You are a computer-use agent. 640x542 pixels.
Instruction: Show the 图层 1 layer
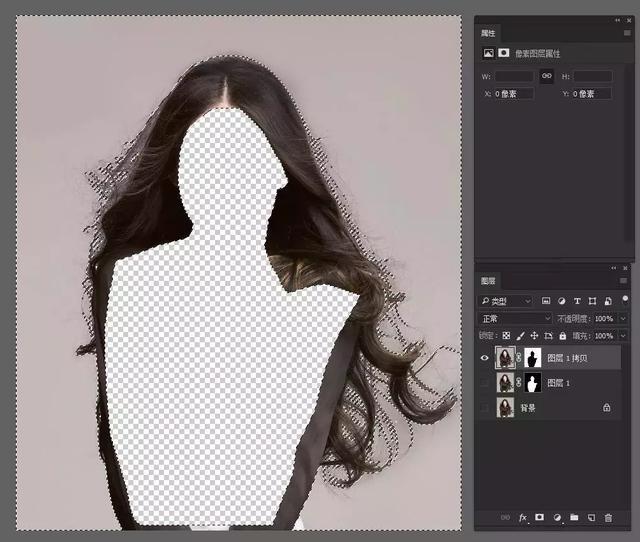point(486,383)
